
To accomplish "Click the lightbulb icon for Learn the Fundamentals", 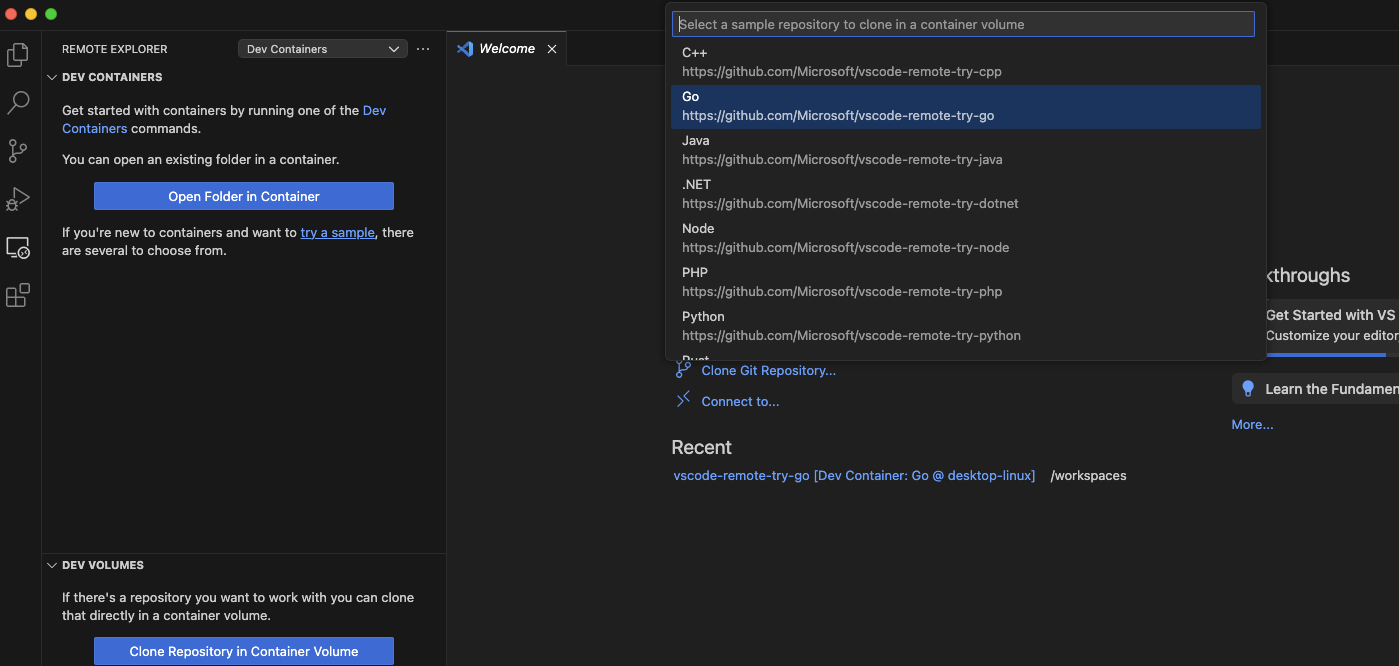I will coord(1248,389).
